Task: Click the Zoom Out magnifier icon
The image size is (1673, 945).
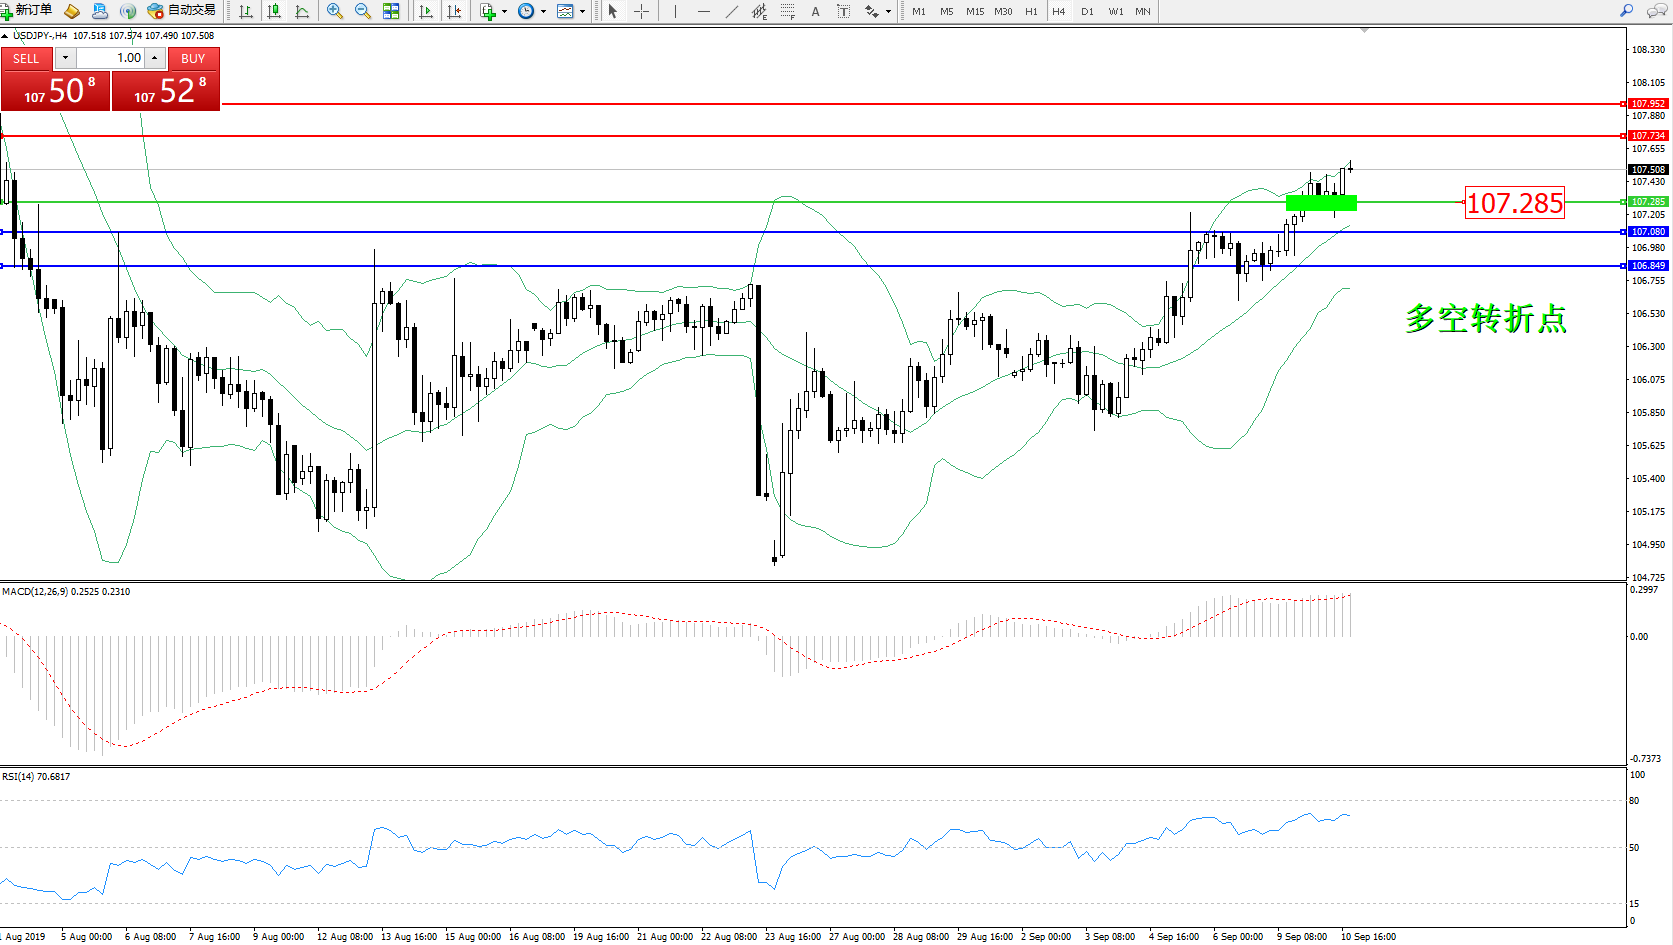Action: coord(362,11)
